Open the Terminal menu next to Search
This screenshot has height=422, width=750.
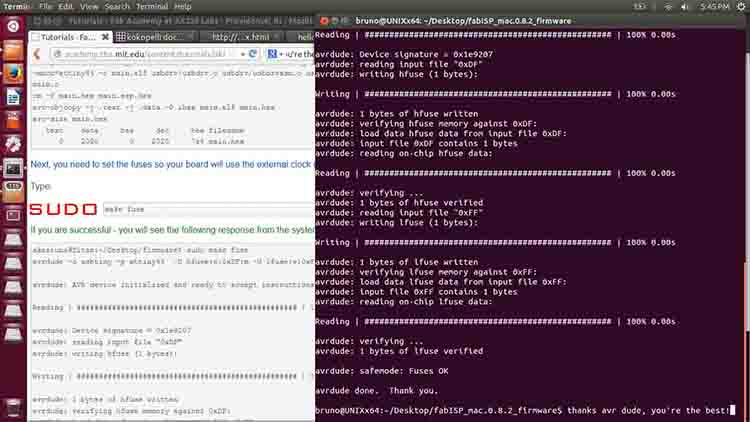coord(152,7)
